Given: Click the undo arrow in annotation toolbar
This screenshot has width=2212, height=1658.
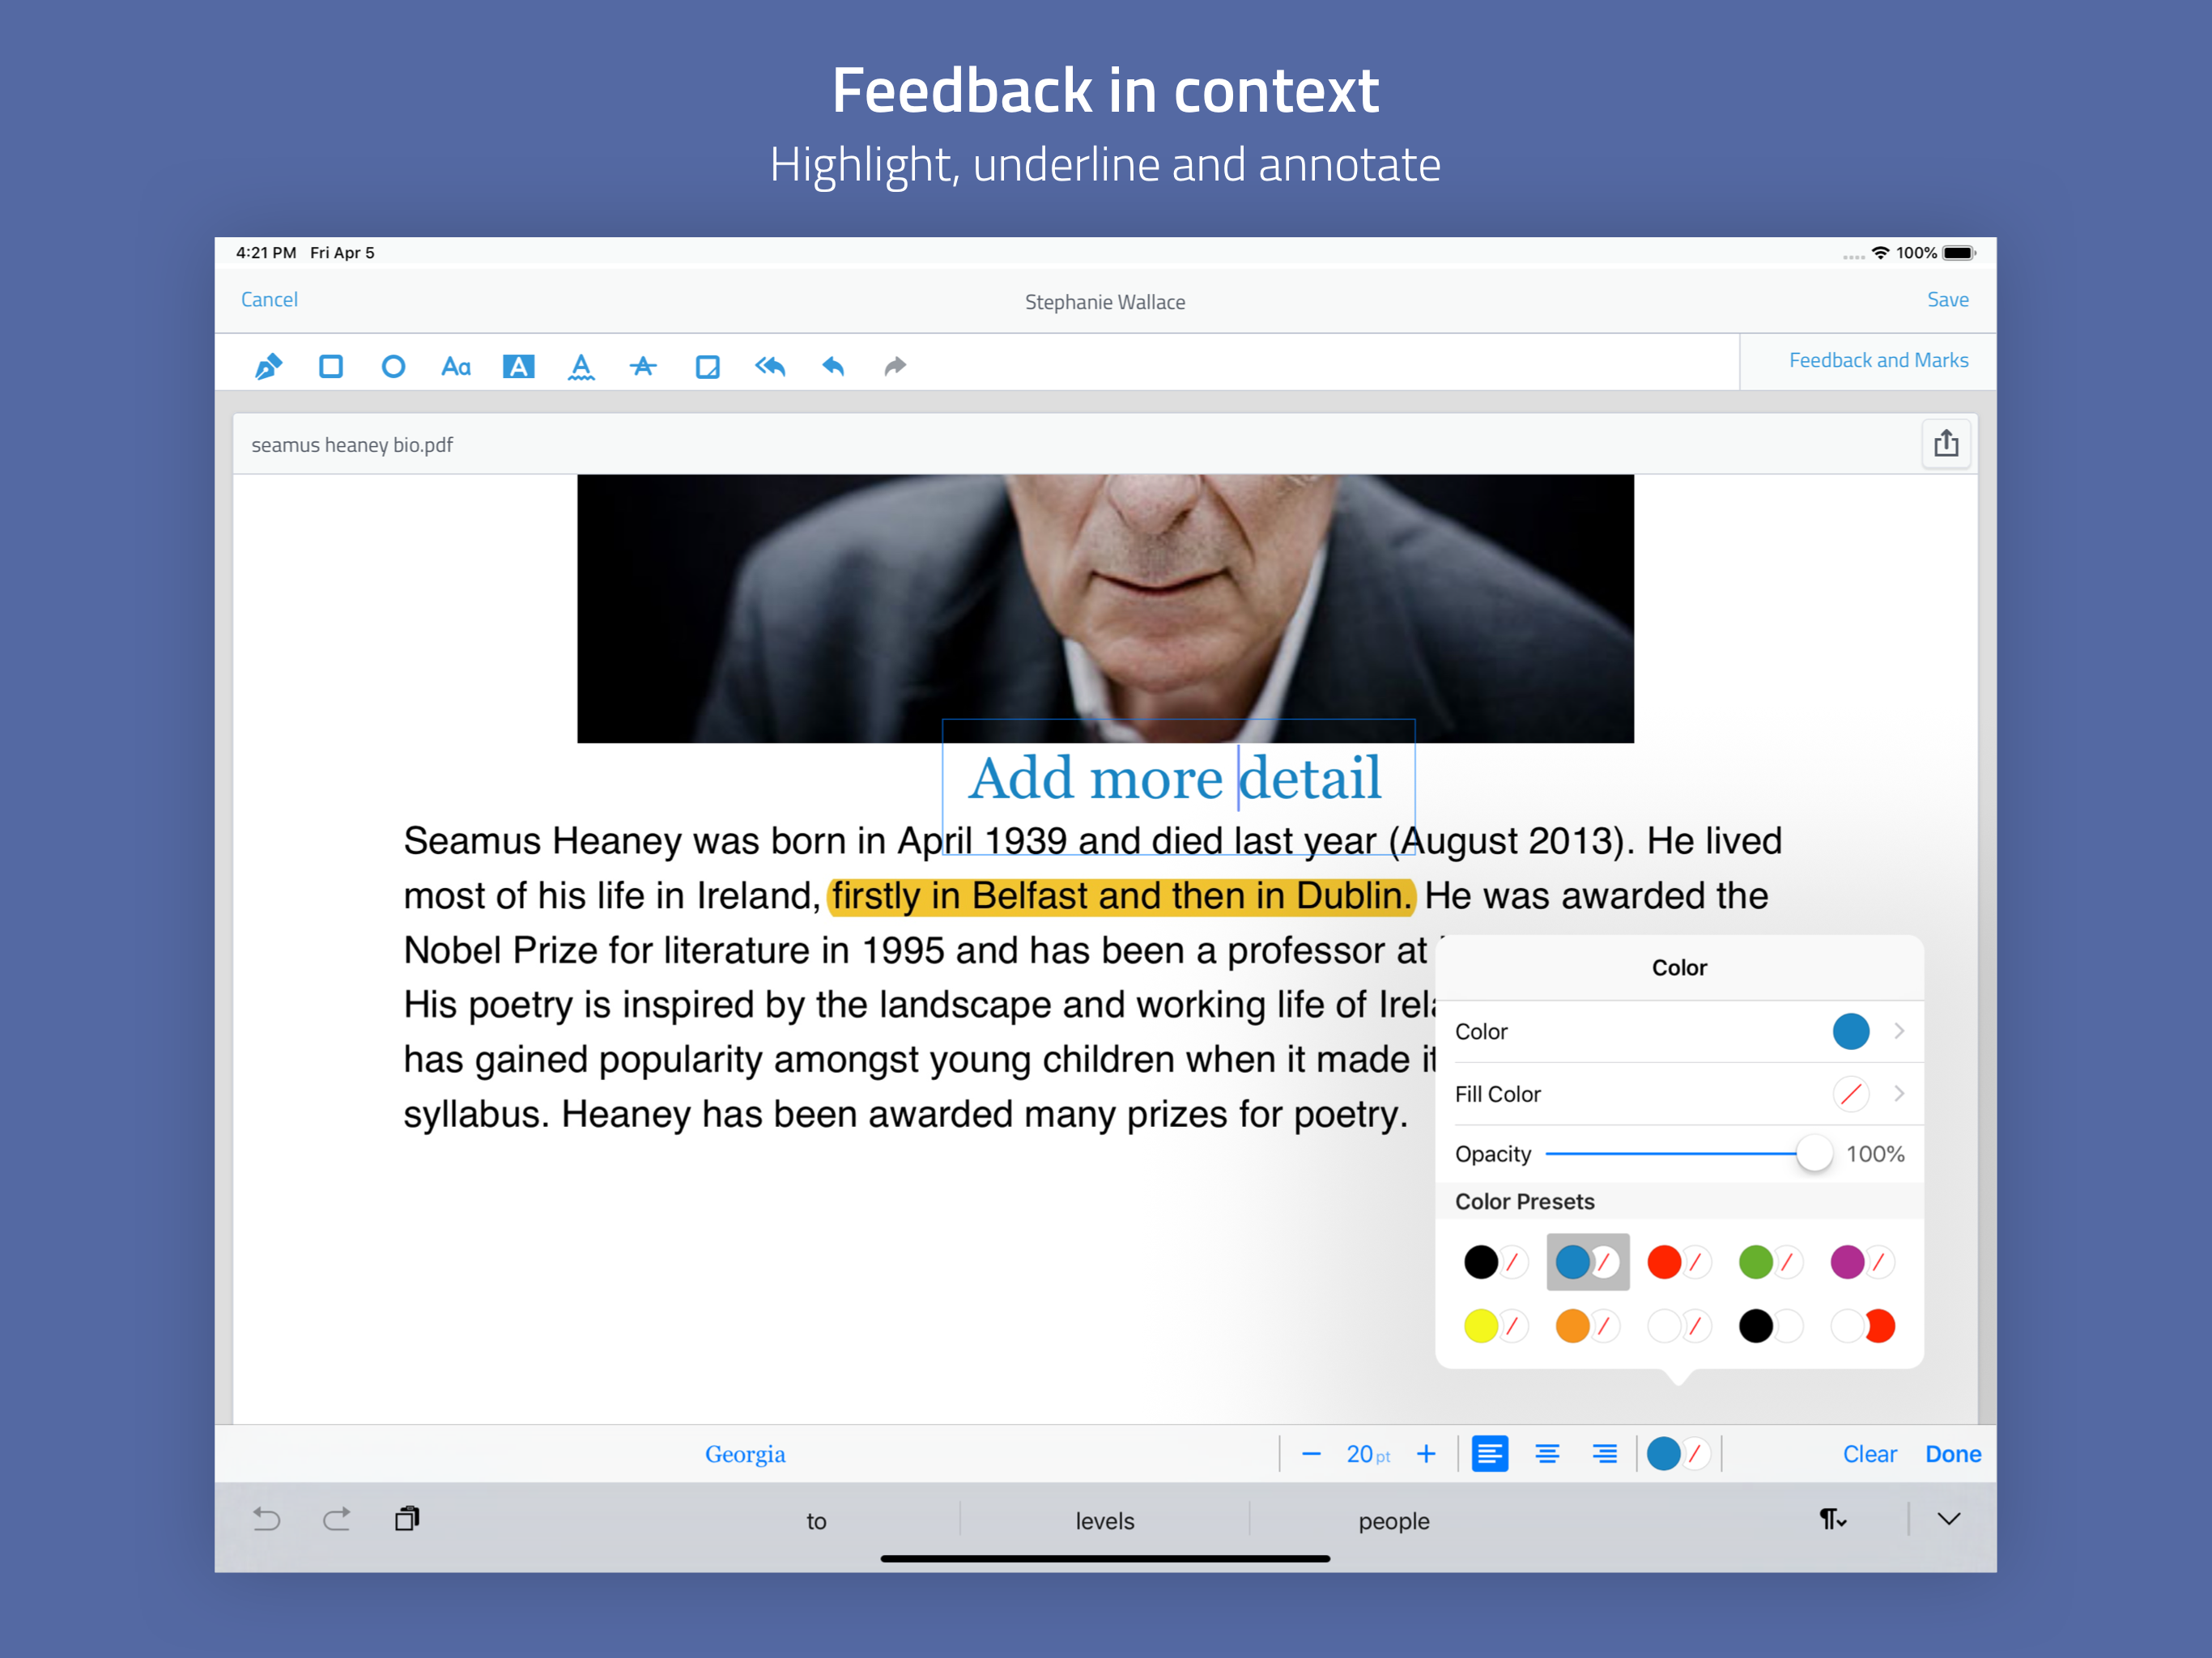Looking at the screenshot, I should coord(833,366).
